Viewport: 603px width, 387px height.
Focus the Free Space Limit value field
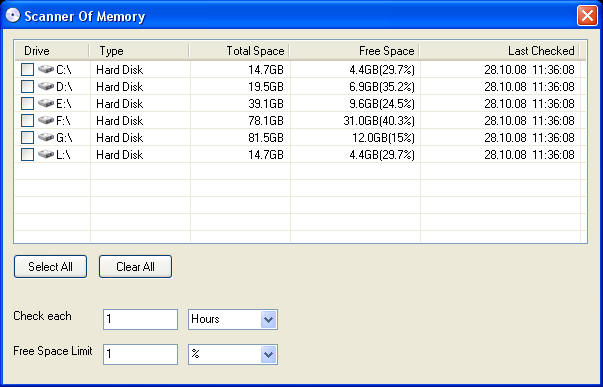tap(140, 354)
